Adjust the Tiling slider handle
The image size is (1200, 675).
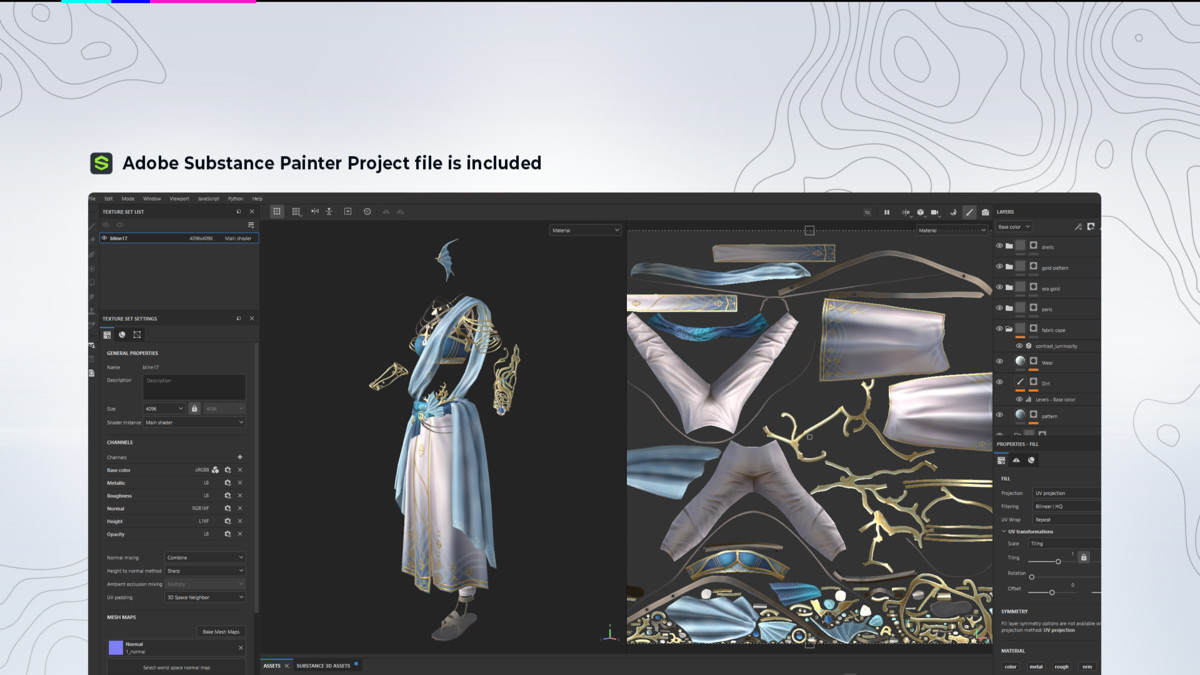[1058, 561]
